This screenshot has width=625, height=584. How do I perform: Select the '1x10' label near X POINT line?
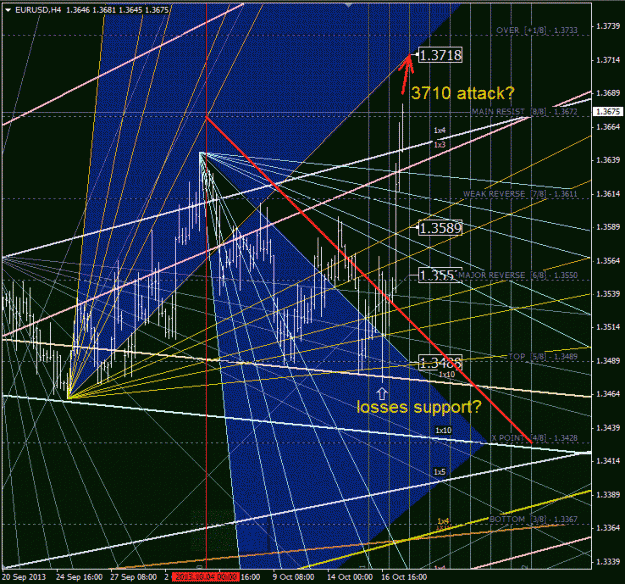tap(443, 430)
